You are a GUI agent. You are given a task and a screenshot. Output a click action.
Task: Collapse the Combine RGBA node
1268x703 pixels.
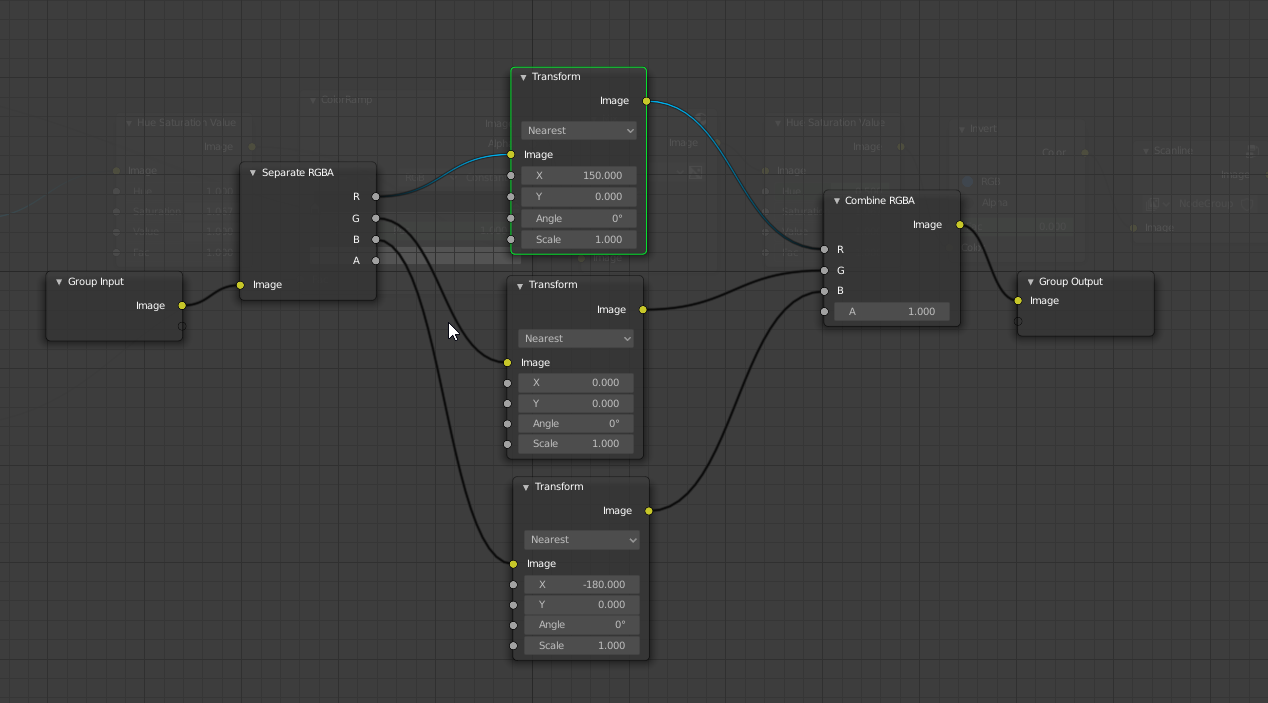(x=837, y=201)
